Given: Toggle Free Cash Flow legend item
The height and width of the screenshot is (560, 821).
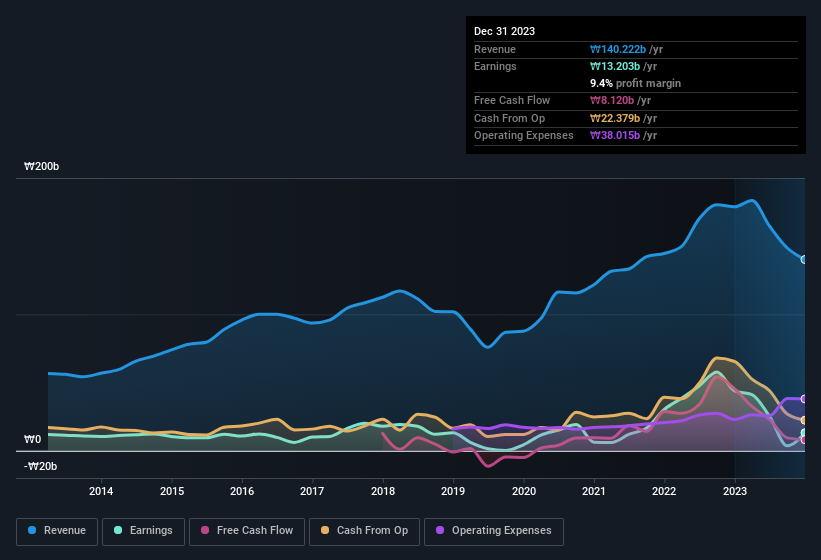Looking at the screenshot, I should click(247, 531).
